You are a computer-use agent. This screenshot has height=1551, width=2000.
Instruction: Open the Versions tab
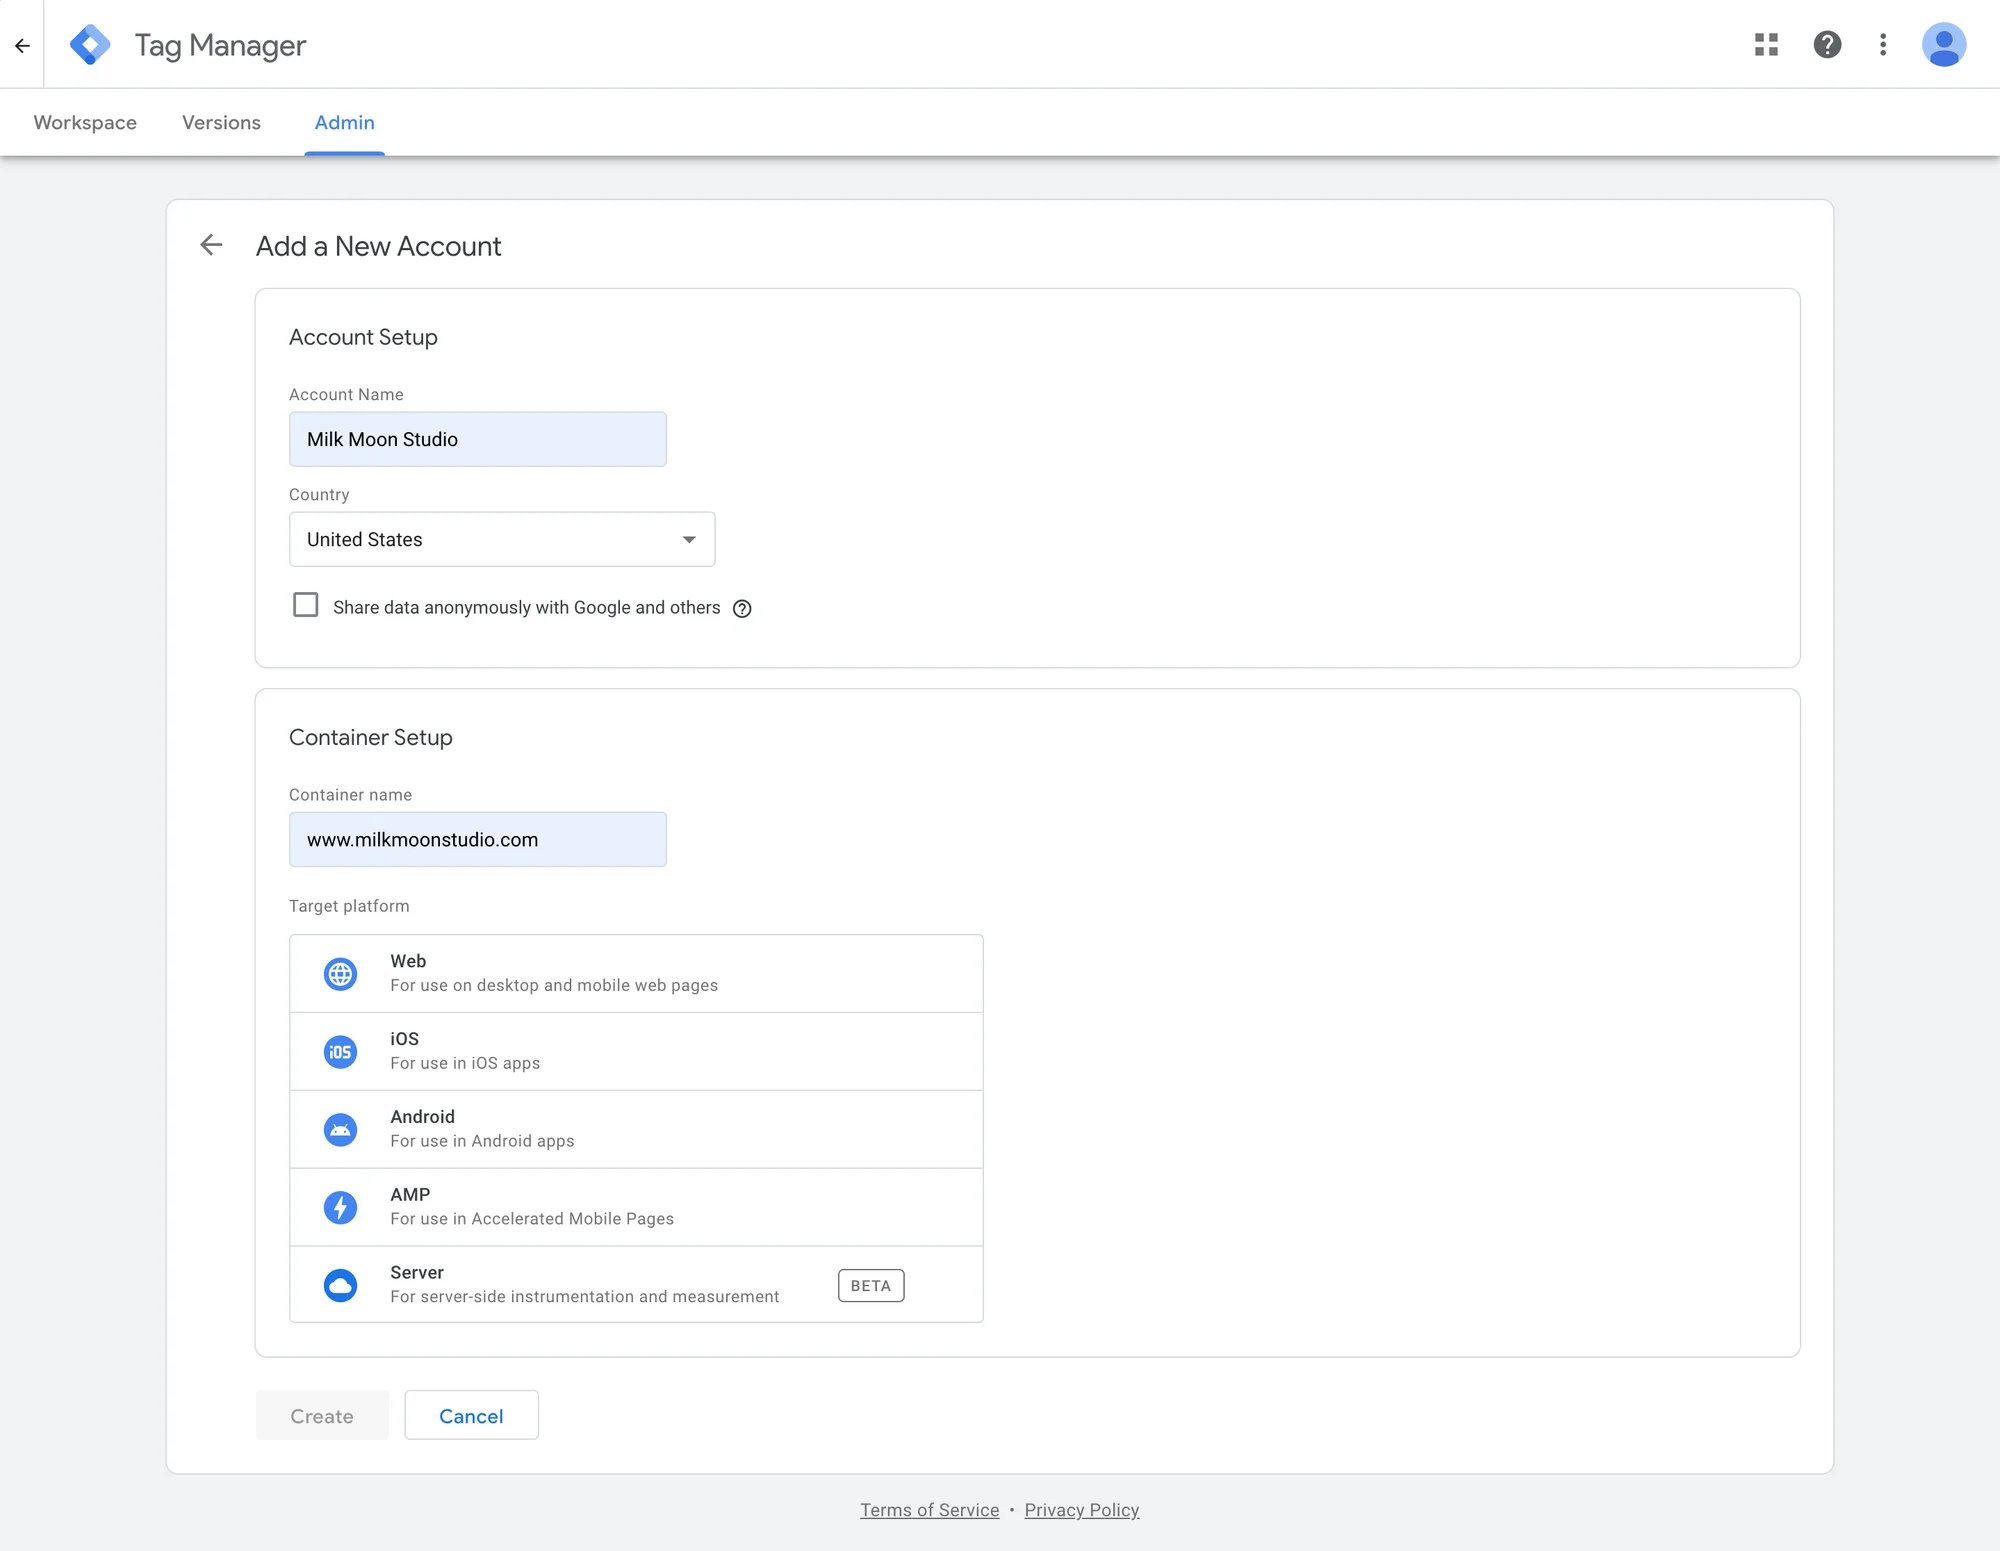pos(221,122)
